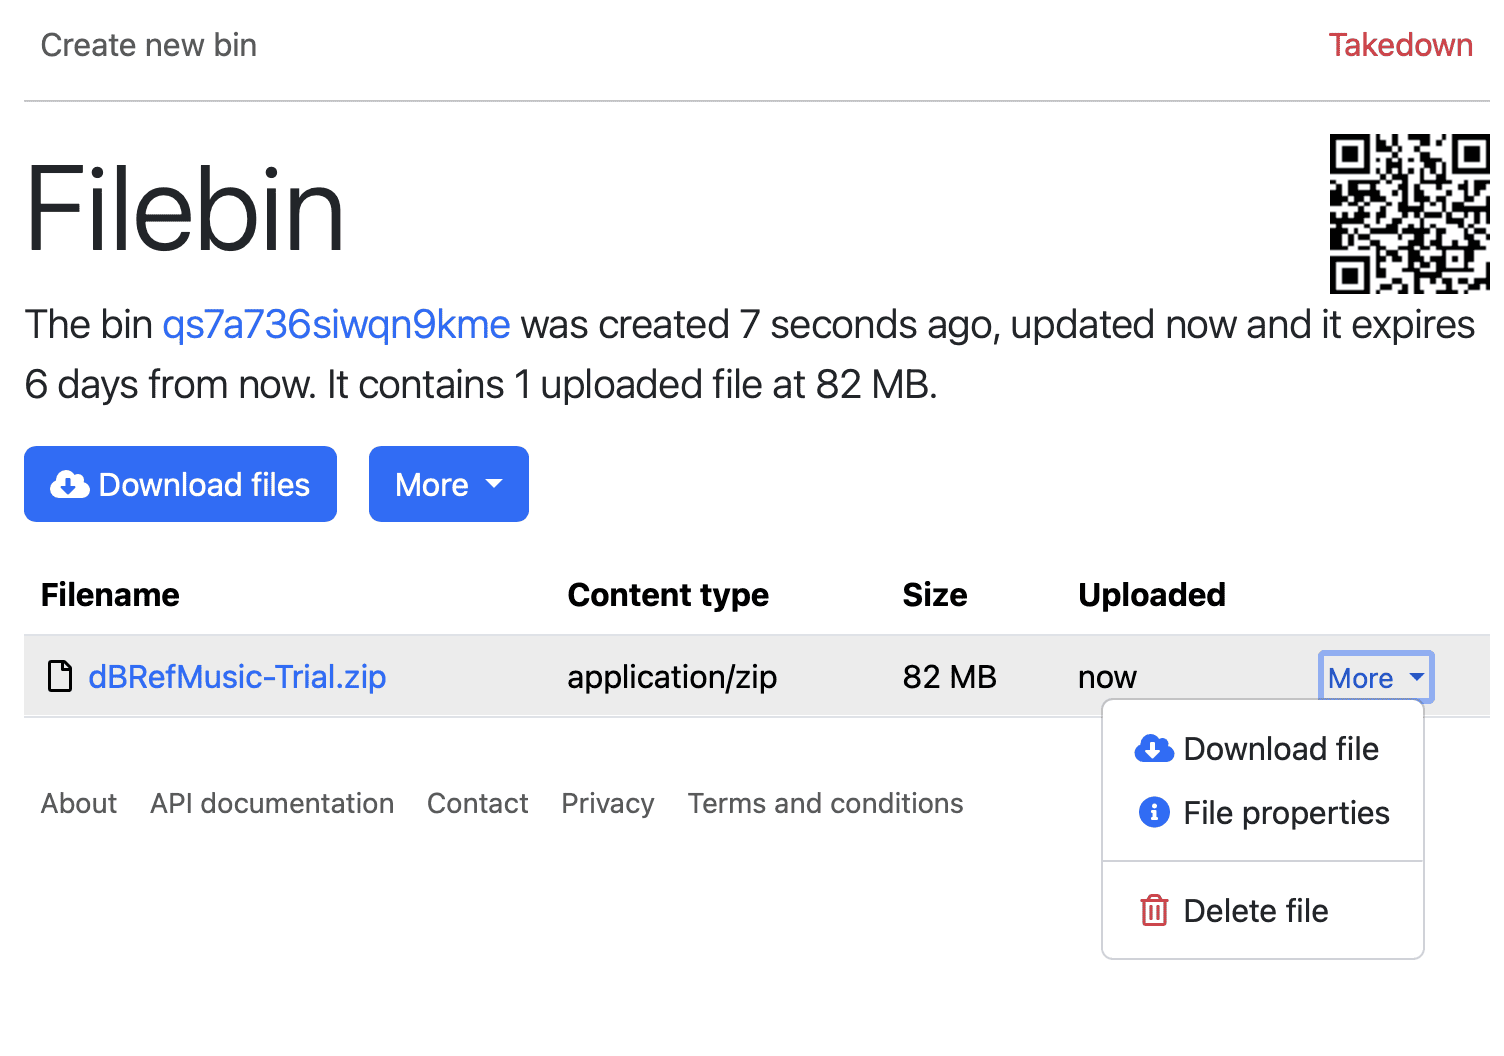This screenshot has width=1504, height=1056.
Task: Select Delete file from the menu
Action: (x=1255, y=911)
